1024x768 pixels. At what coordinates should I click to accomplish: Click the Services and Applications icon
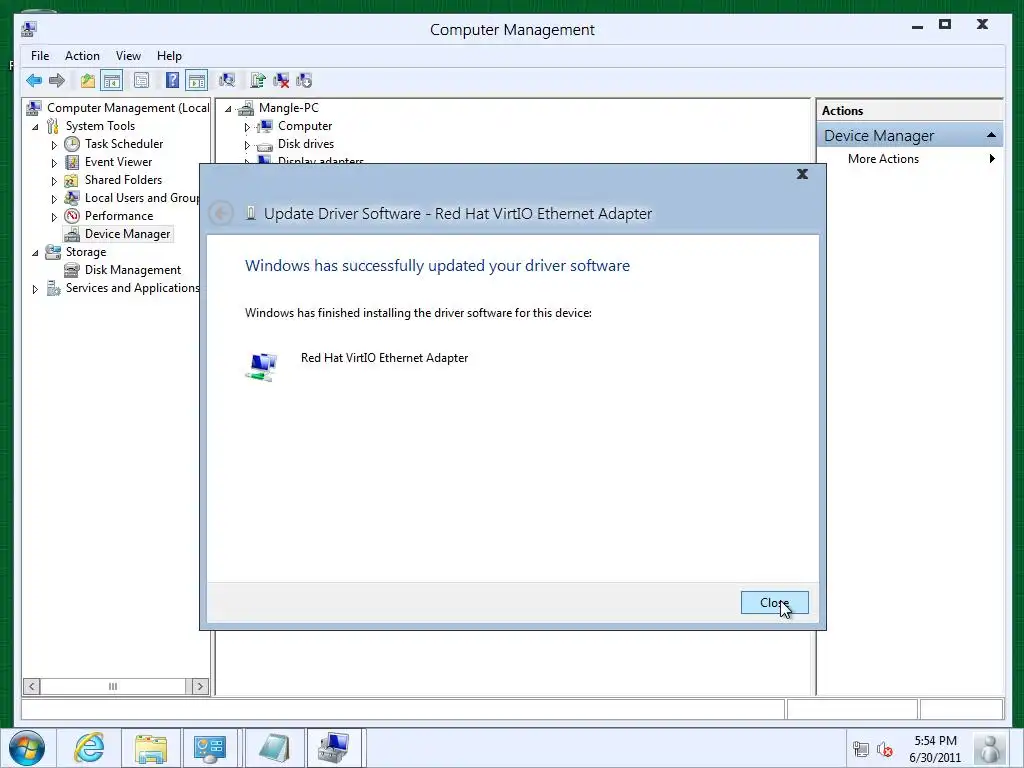pyautogui.click(x=53, y=288)
